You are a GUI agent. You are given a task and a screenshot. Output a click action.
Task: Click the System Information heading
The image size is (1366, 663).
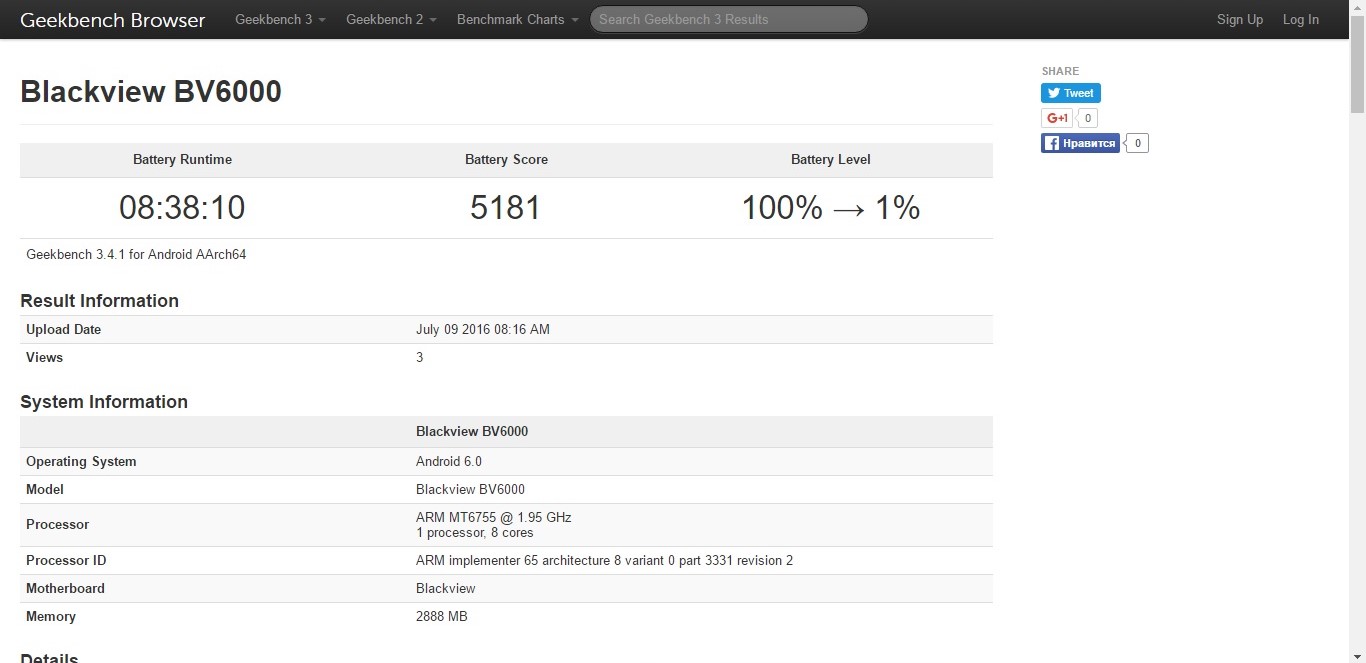pyautogui.click(x=104, y=402)
